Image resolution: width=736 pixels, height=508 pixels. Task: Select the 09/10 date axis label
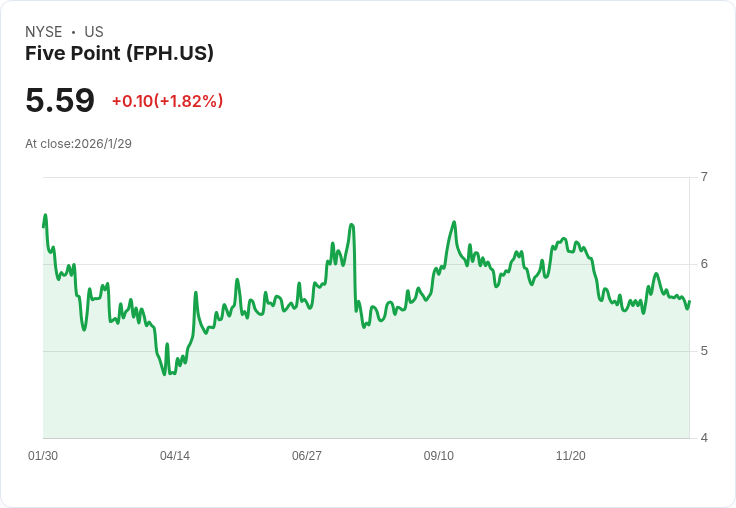(439, 456)
